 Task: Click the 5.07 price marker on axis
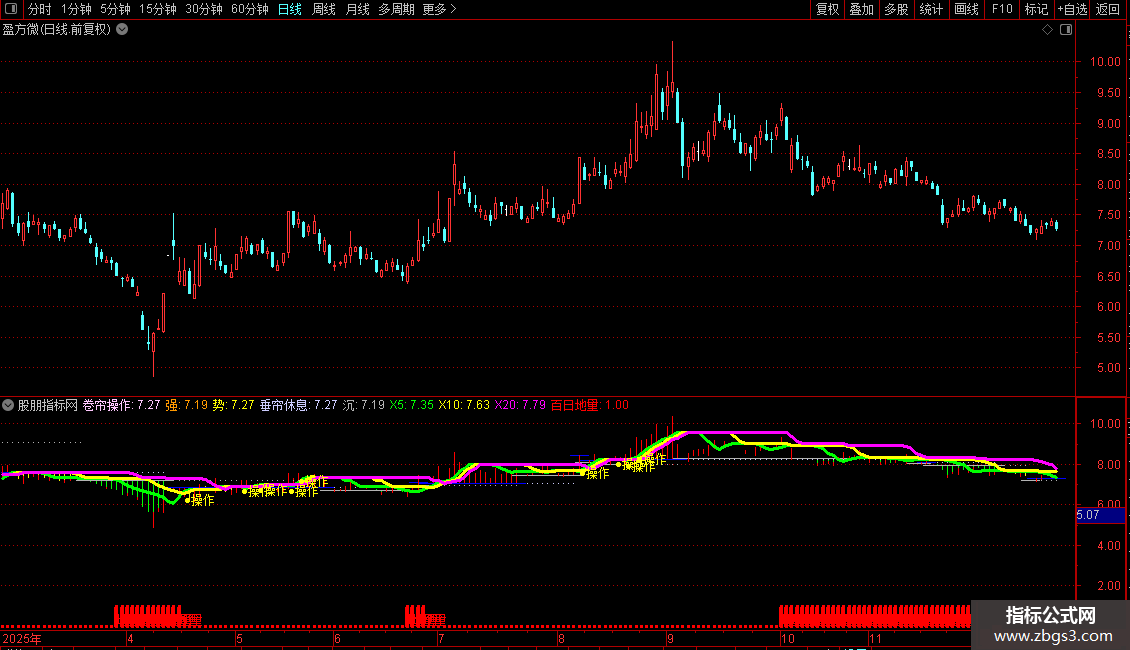(1100, 515)
